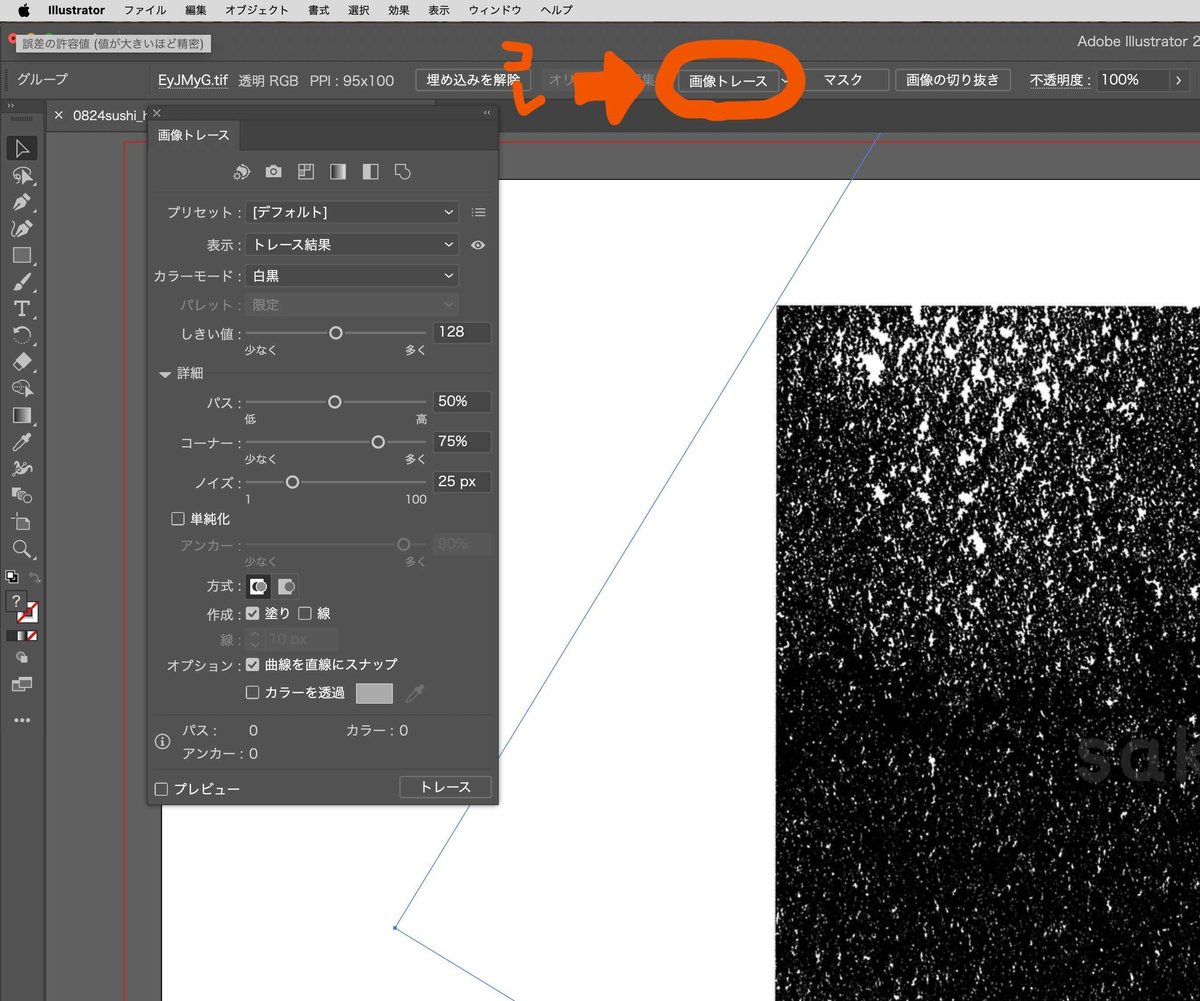Enable the 単純化 checkbox

178,519
